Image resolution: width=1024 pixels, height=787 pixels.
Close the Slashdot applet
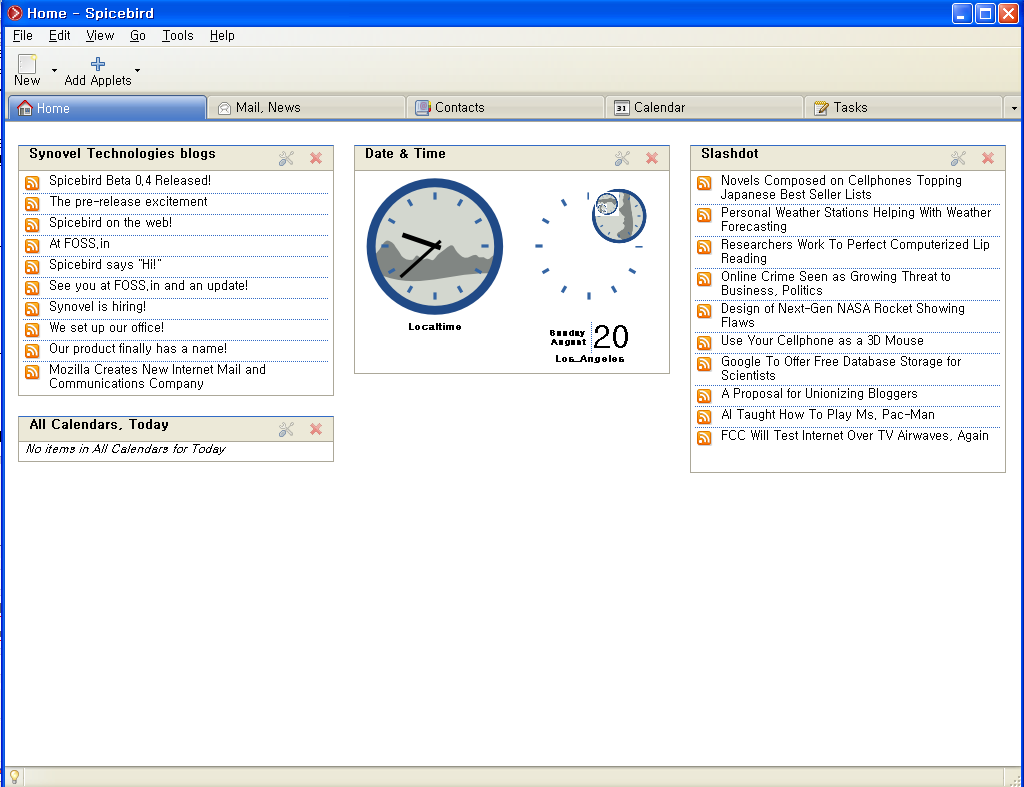988,158
